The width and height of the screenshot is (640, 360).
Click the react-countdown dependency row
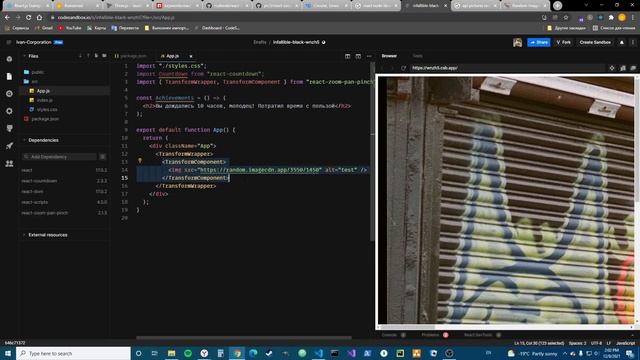pos(64,181)
